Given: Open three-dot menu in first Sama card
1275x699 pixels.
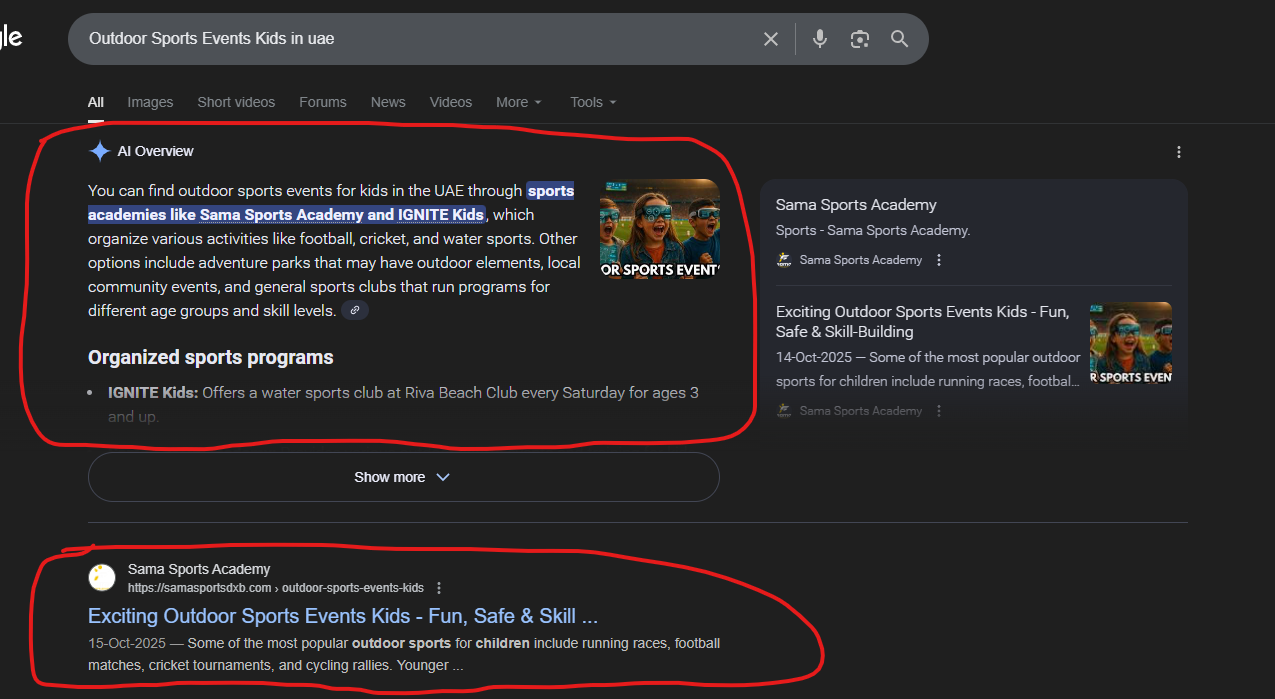Looking at the screenshot, I should (x=939, y=260).
